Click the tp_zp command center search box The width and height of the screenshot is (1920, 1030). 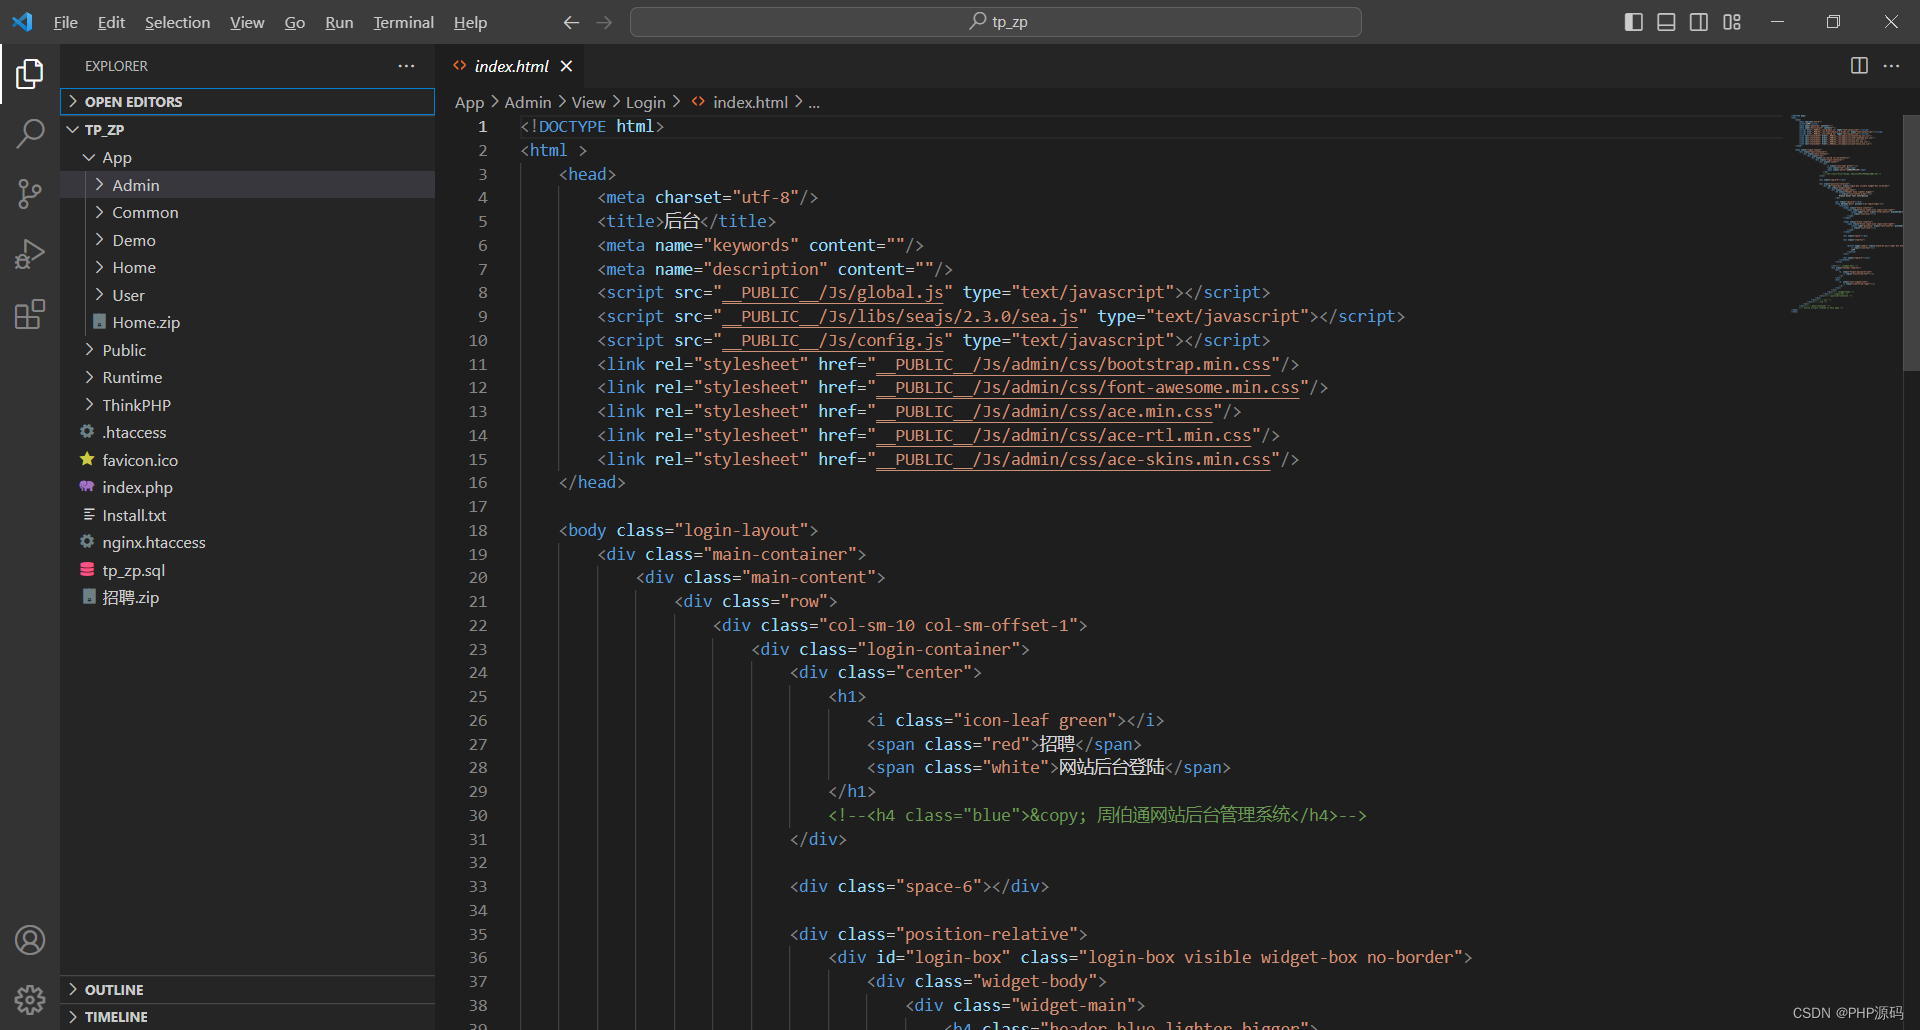coord(996,22)
